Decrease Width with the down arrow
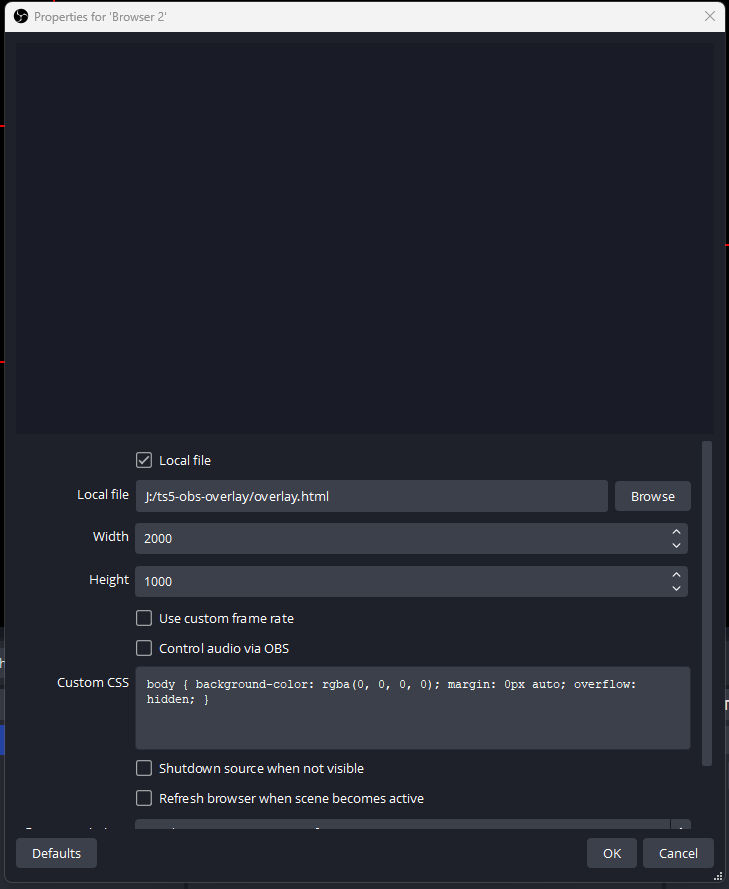Image resolution: width=729 pixels, height=889 pixels. [x=676, y=545]
